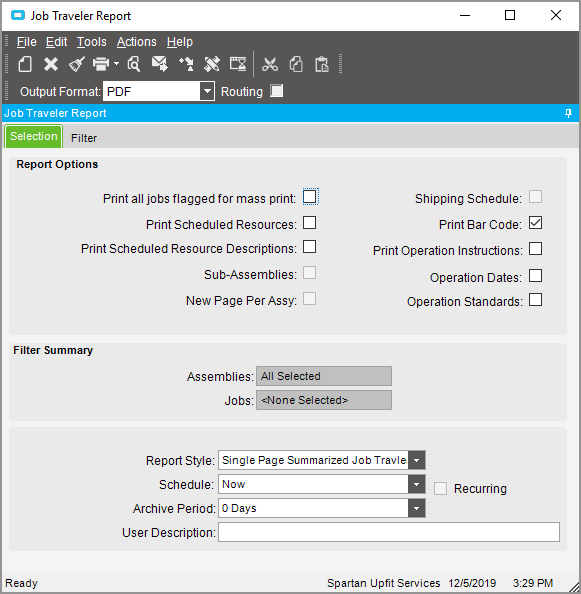Click the New document toolbar icon
The image size is (581, 594).
pos(25,64)
